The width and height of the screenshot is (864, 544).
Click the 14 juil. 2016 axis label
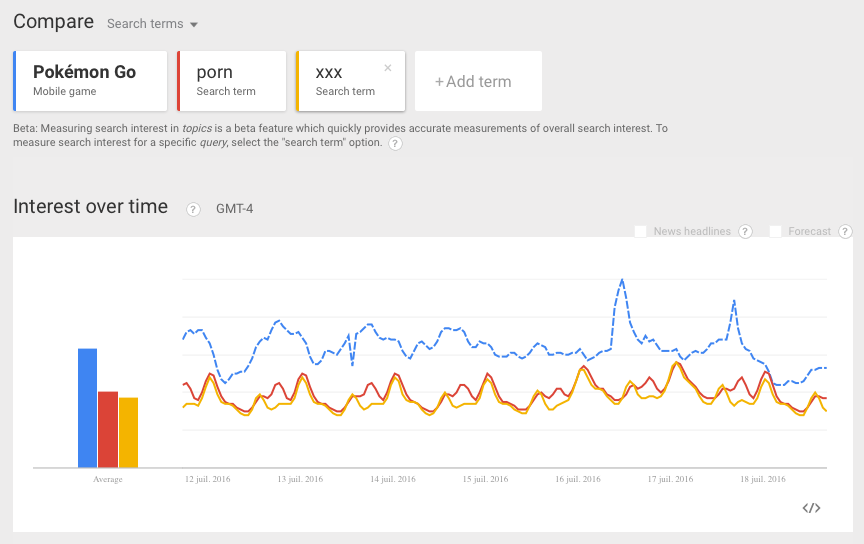[x=393, y=479]
